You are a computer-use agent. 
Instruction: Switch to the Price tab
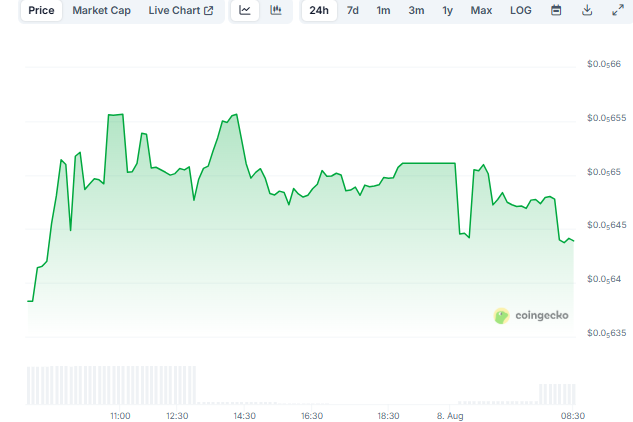click(x=41, y=10)
